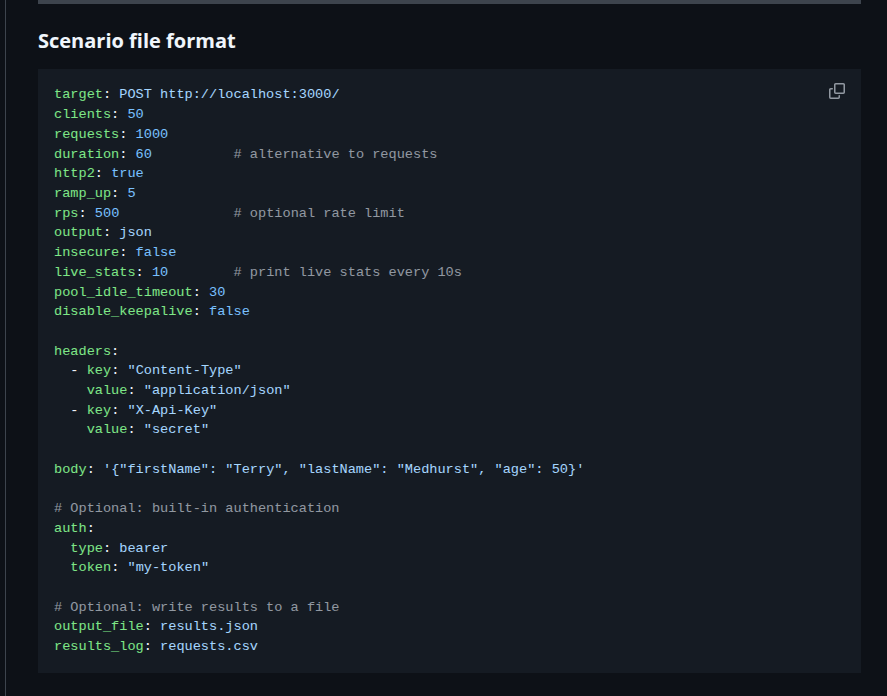Click the 'disable_keepalive: false' line
Screen dimensions: 887x696
[152, 311]
